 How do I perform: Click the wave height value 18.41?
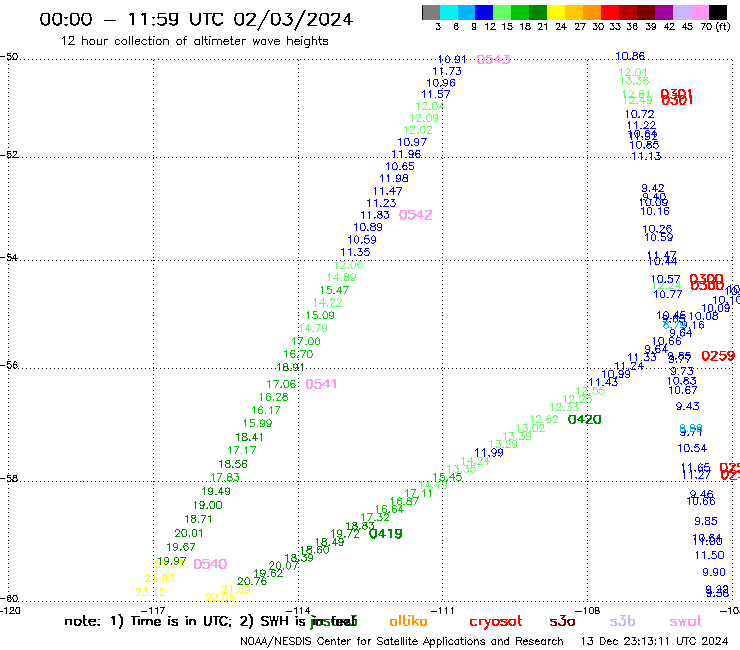pos(249,437)
